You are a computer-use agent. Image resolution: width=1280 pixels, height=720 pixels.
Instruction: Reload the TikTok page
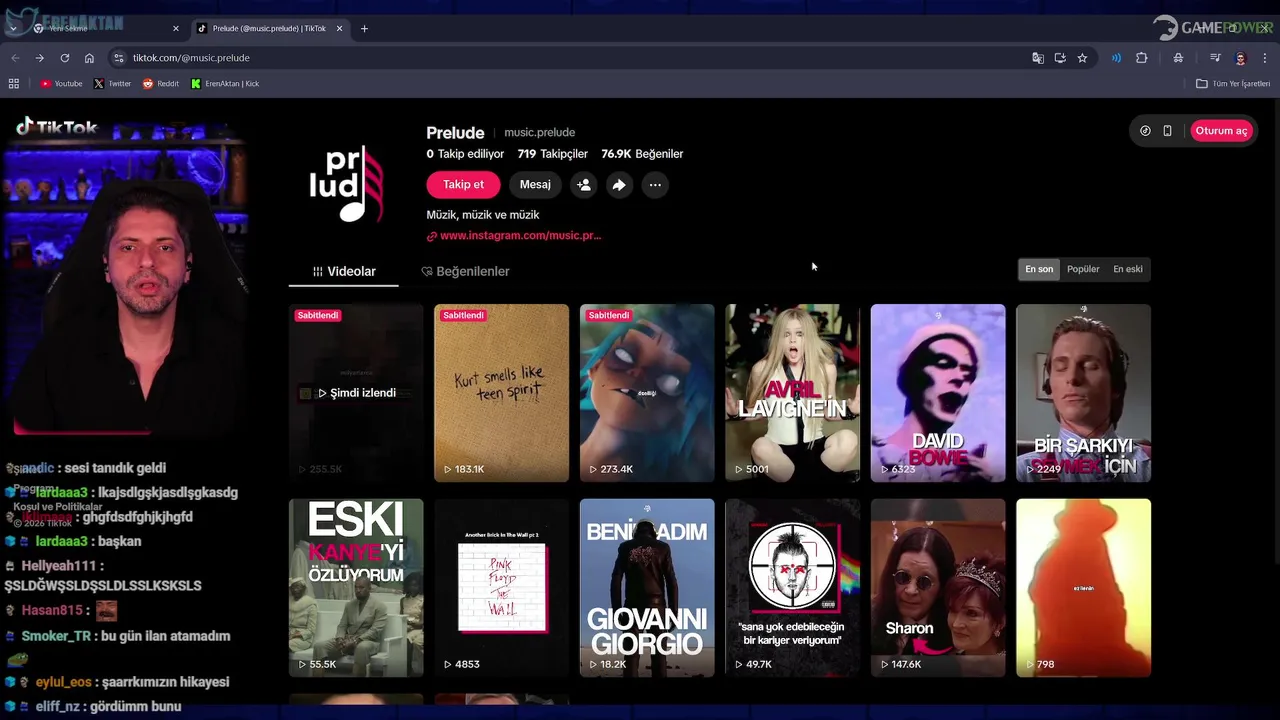coord(65,58)
